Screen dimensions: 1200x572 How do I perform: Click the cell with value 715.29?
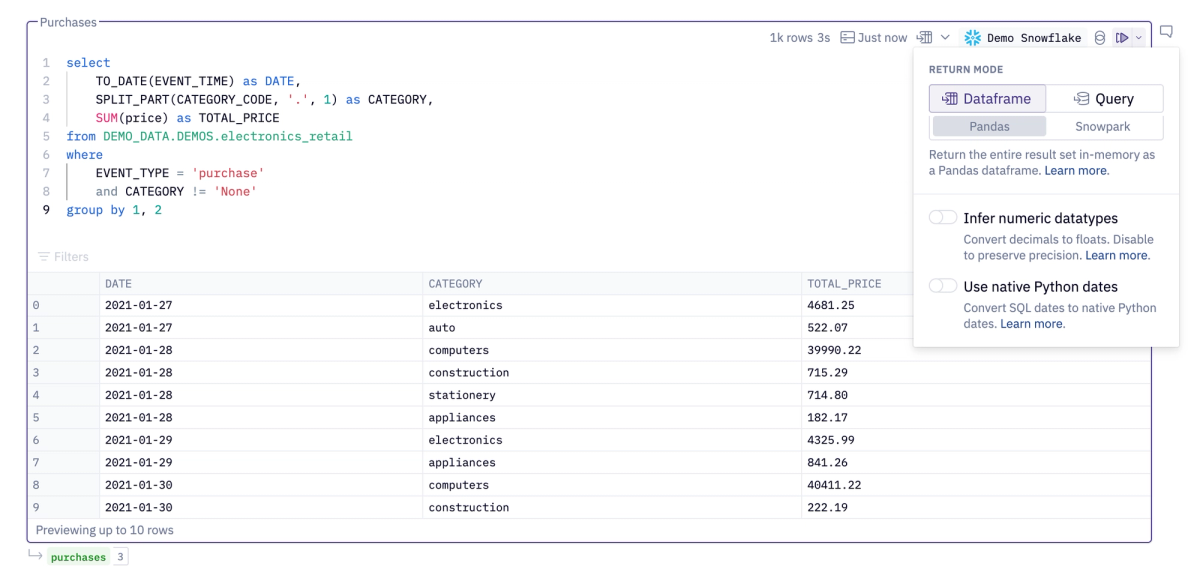coord(975,373)
